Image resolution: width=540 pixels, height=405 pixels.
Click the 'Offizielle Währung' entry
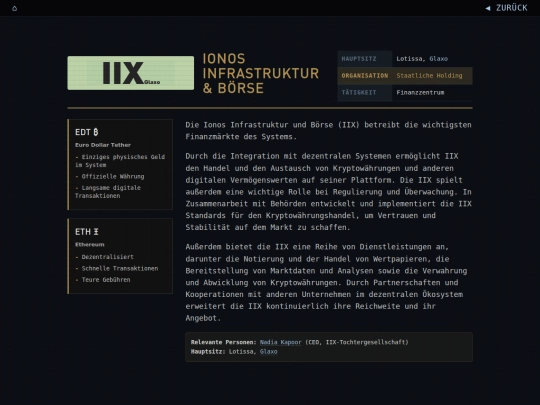tap(110, 176)
